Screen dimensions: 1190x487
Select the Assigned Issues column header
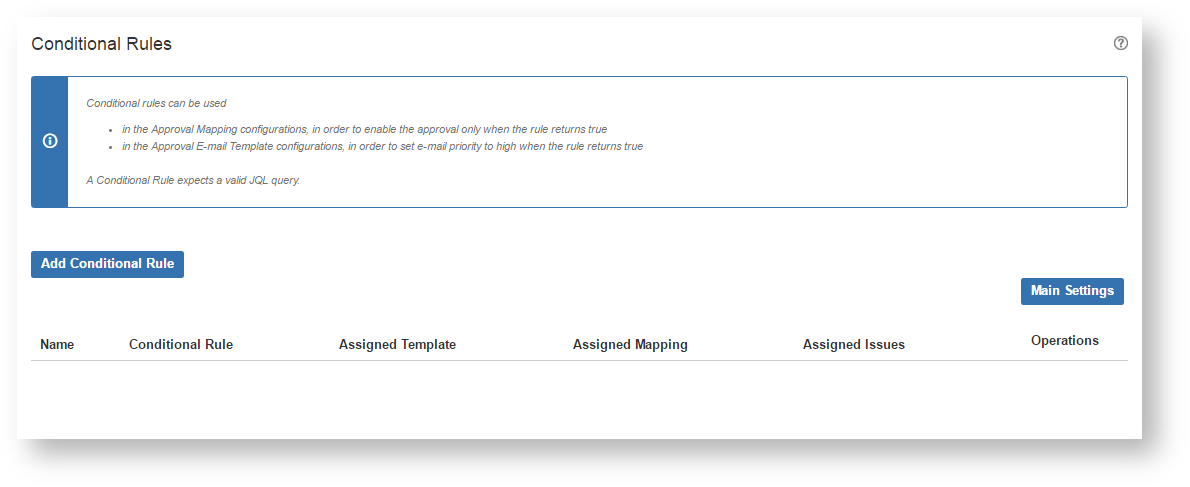click(x=853, y=345)
